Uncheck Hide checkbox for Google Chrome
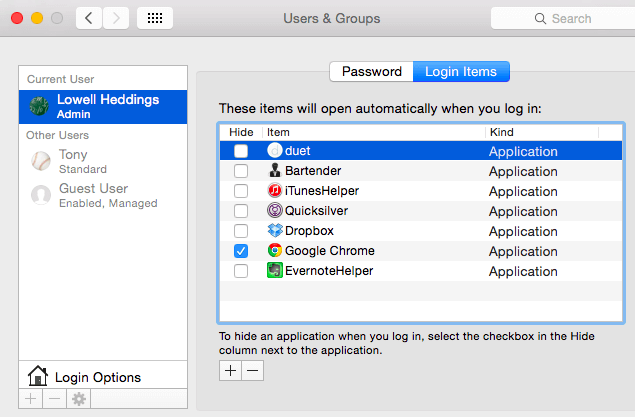The height and width of the screenshot is (417, 635). [x=240, y=251]
